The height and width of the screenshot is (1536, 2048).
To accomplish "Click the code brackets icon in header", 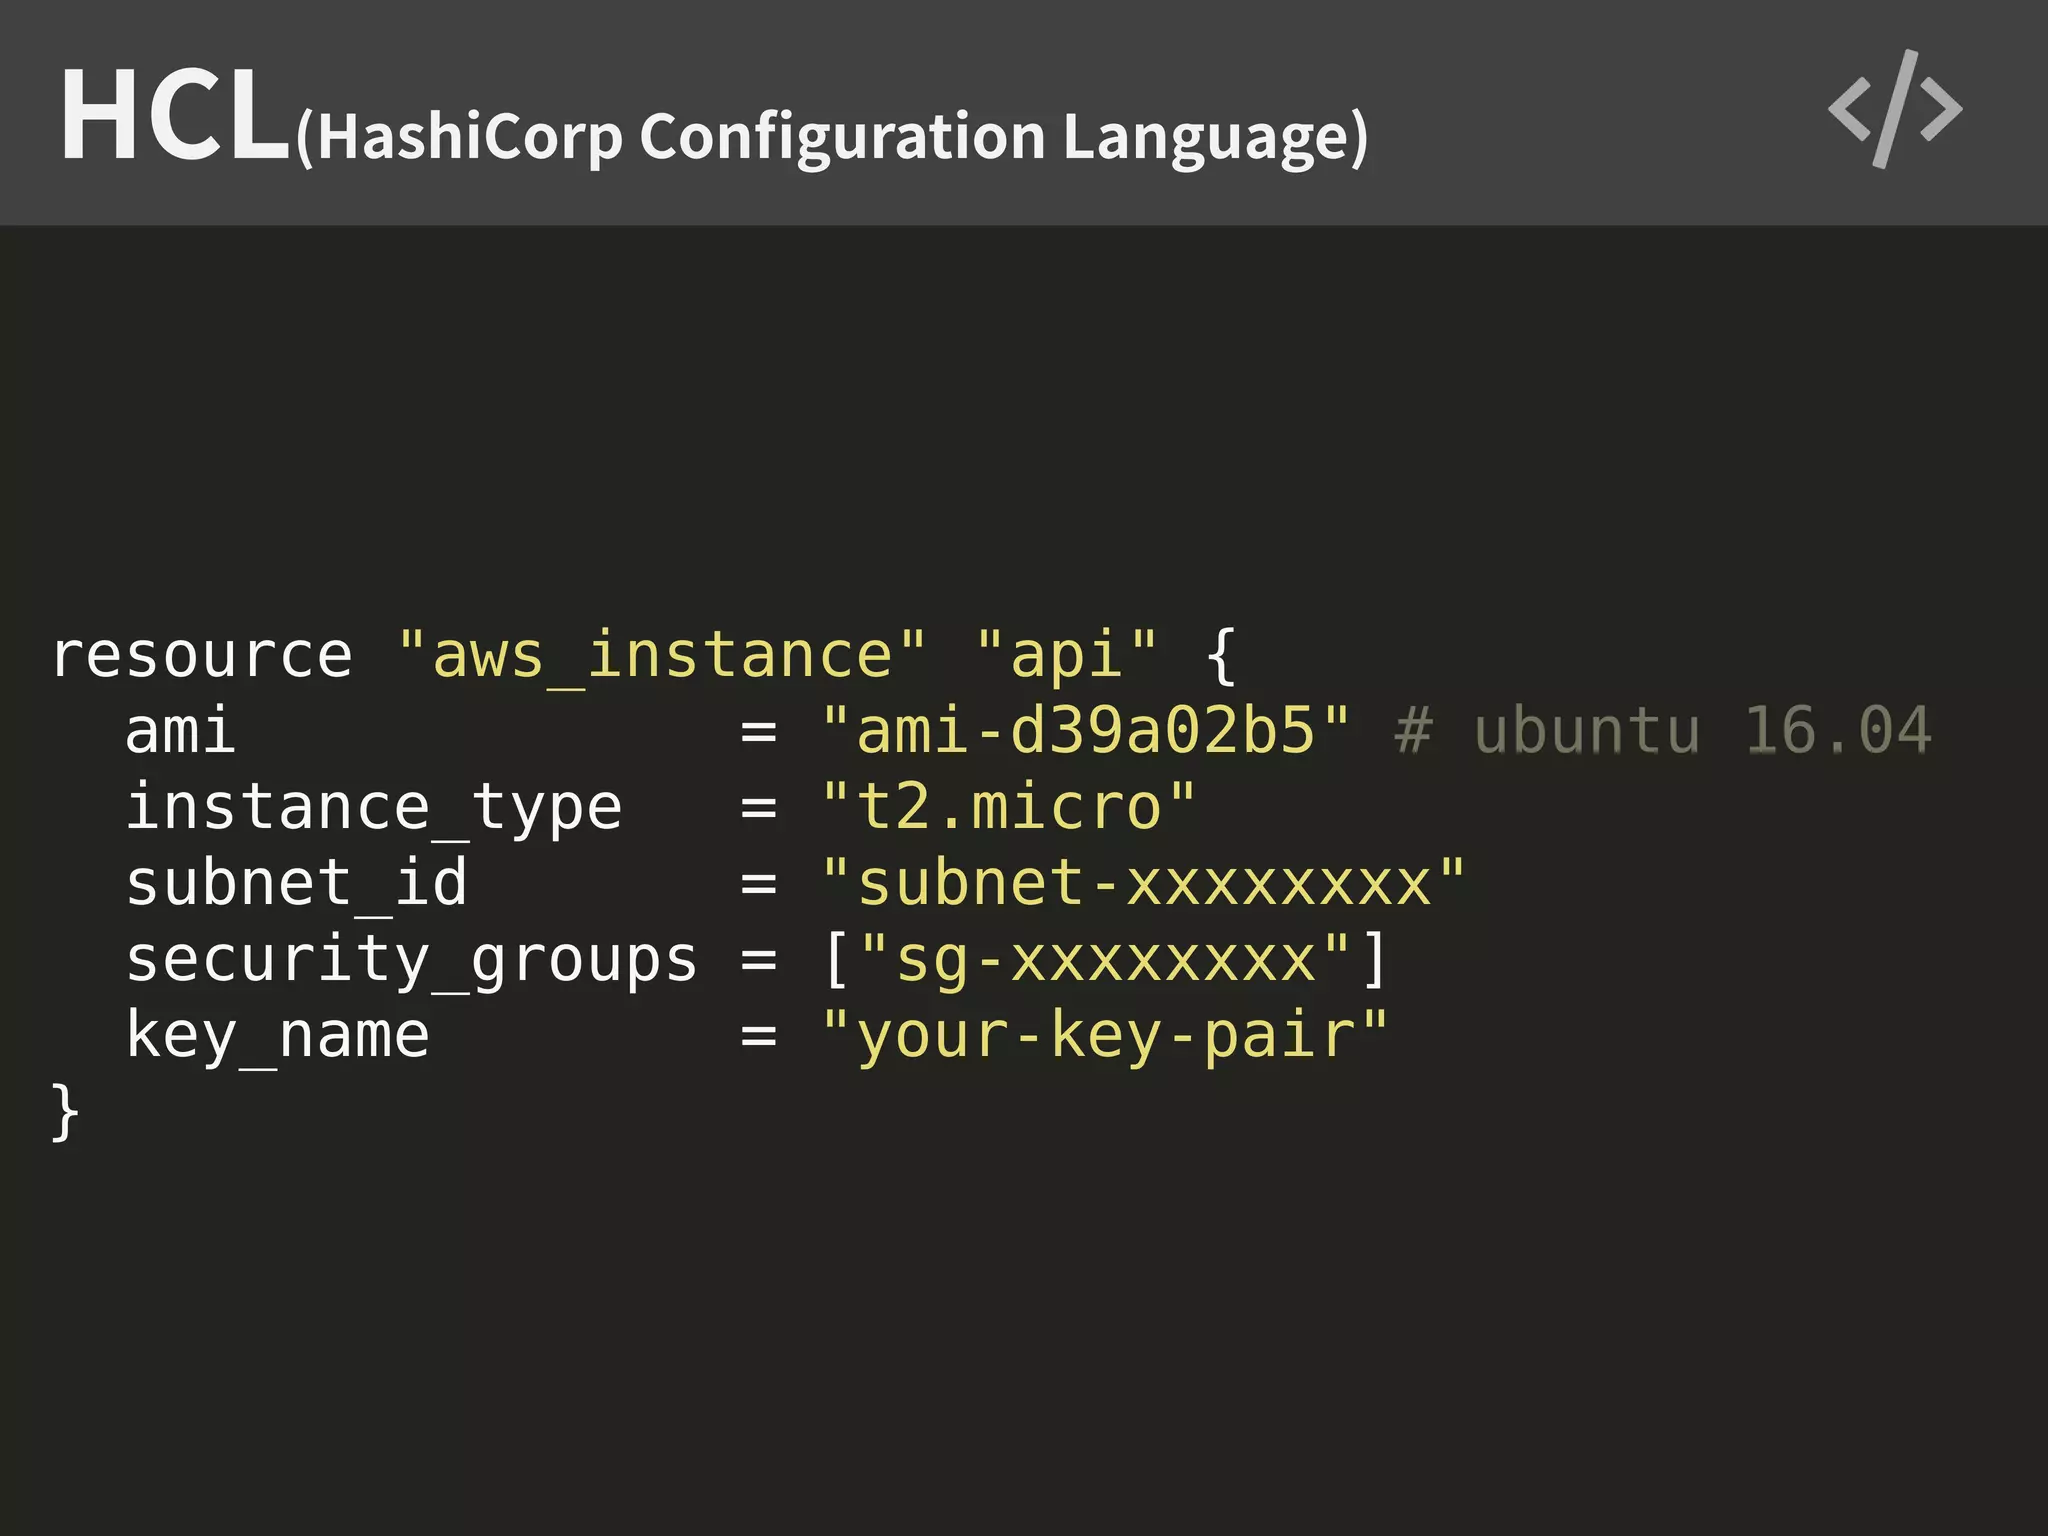I will 1895,109.
